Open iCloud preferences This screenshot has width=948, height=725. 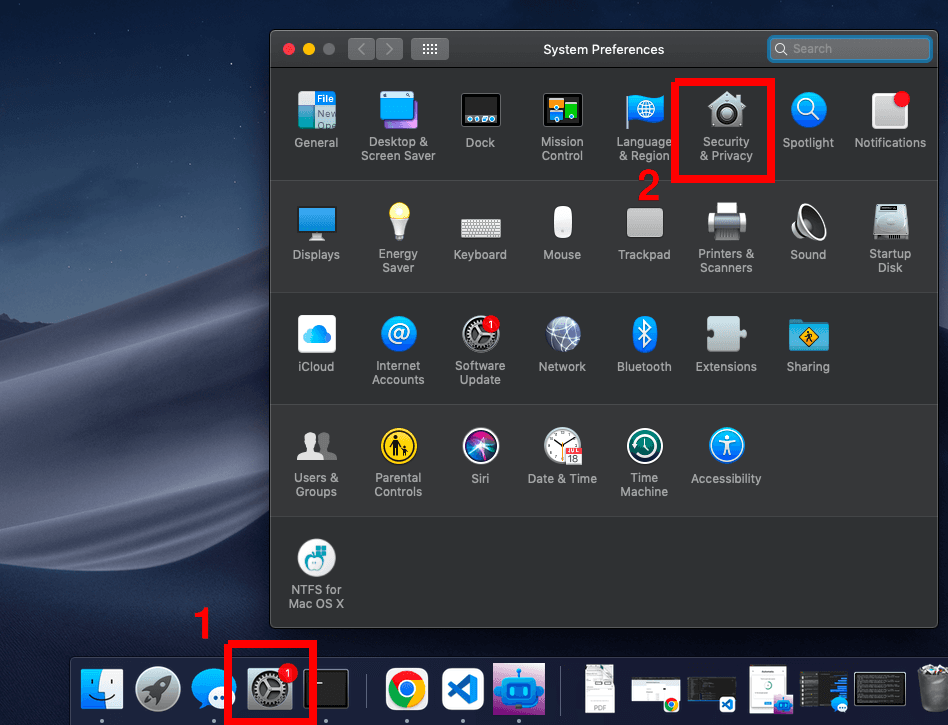point(316,343)
